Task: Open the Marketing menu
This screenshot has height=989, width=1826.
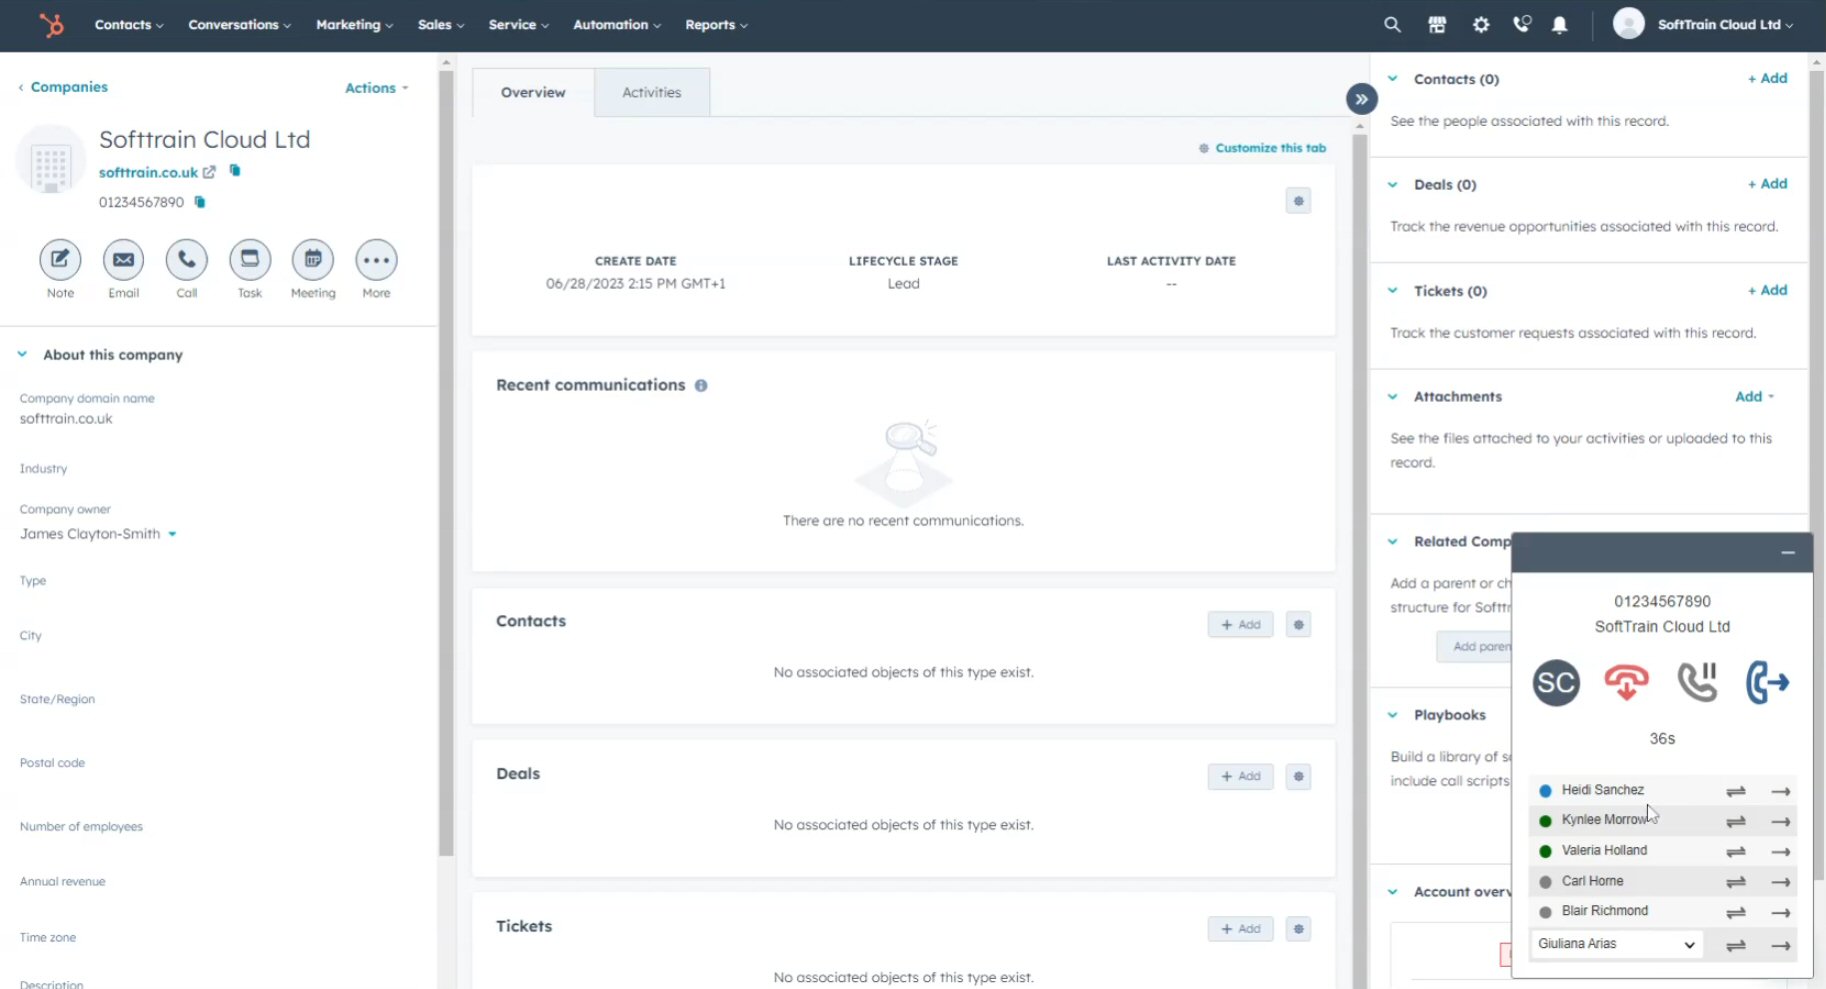Action: click(x=354, y=24)
